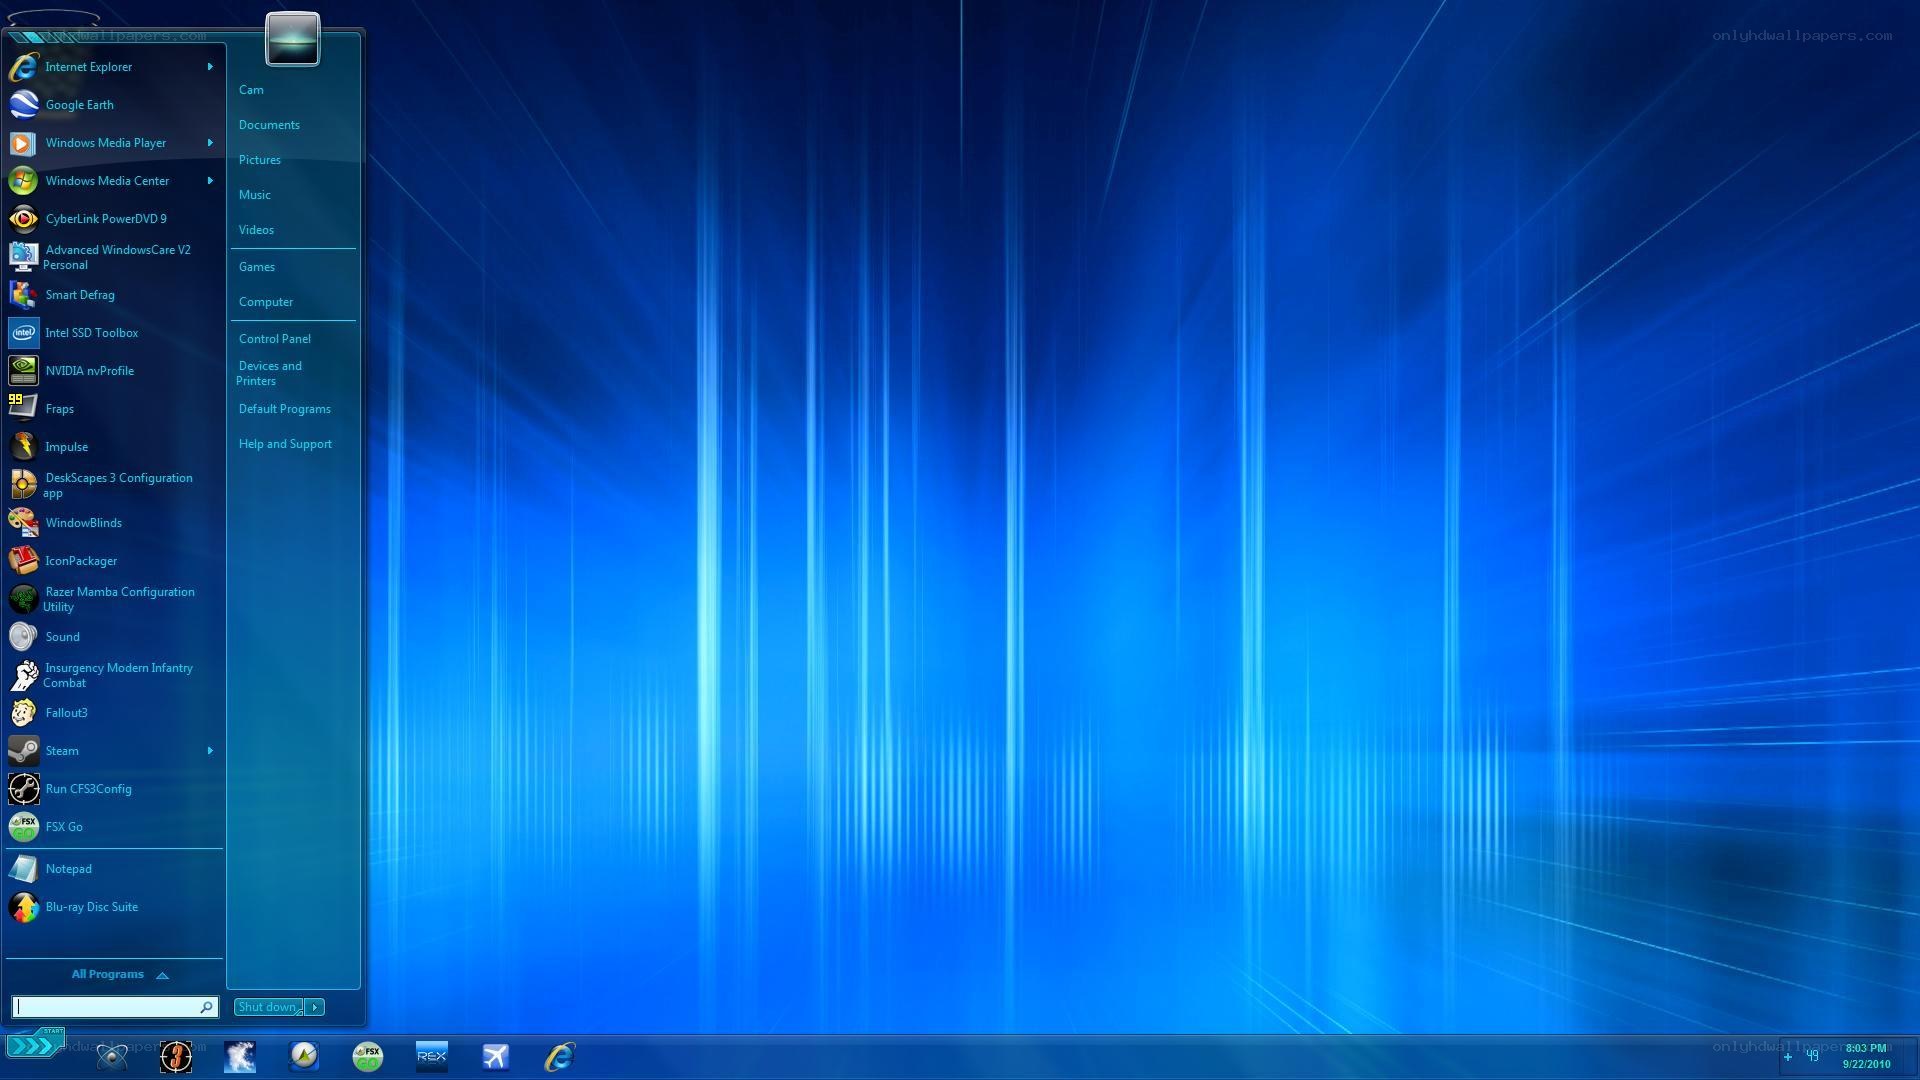The width and height of the screenshot is (1920, 1080).
Task: Click the Shut down button
Action: (x=269, y=1007)
